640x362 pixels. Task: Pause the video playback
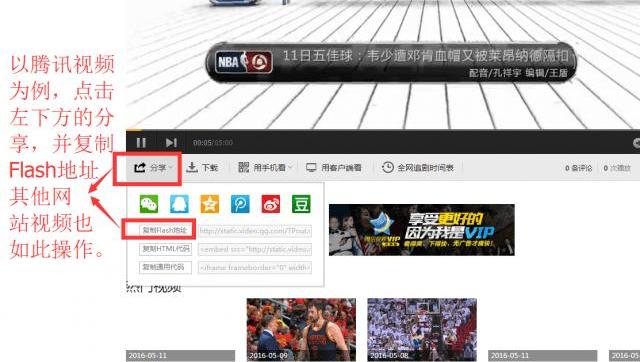[141, 142]
